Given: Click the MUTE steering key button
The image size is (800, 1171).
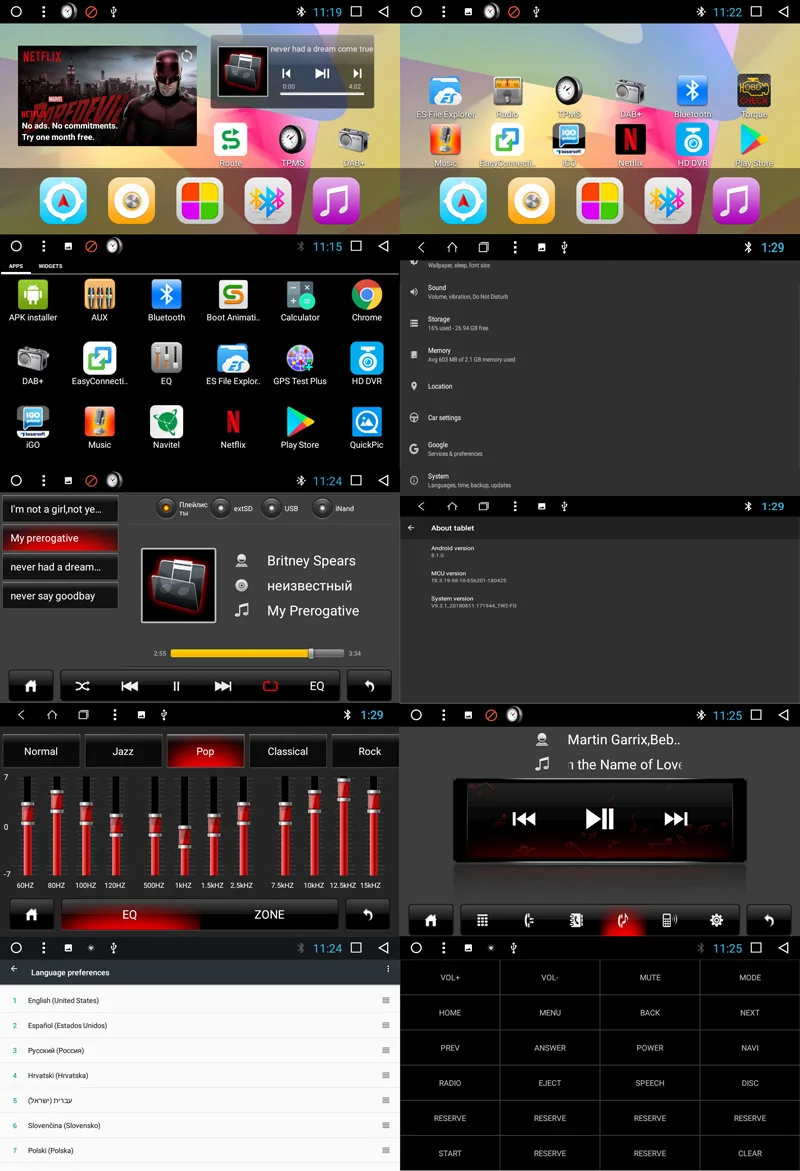Looking at the screenshot, I should coord(650,978).
